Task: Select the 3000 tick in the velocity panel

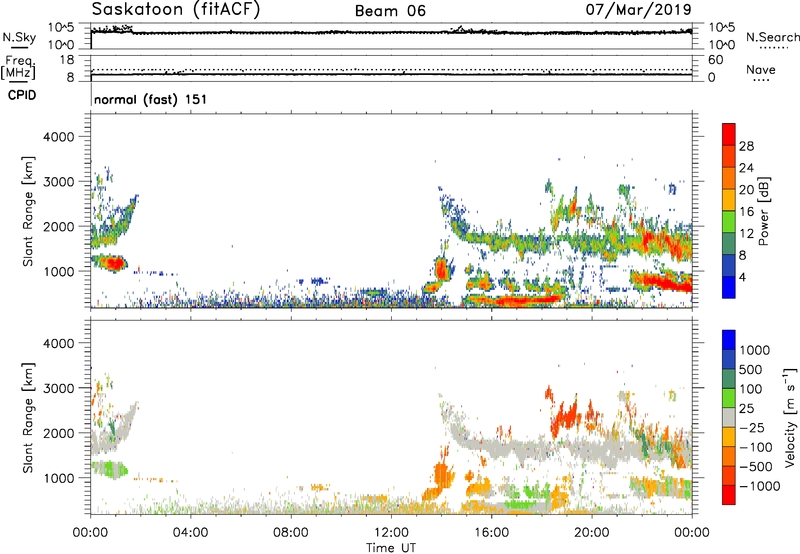Action: (59, 388)
